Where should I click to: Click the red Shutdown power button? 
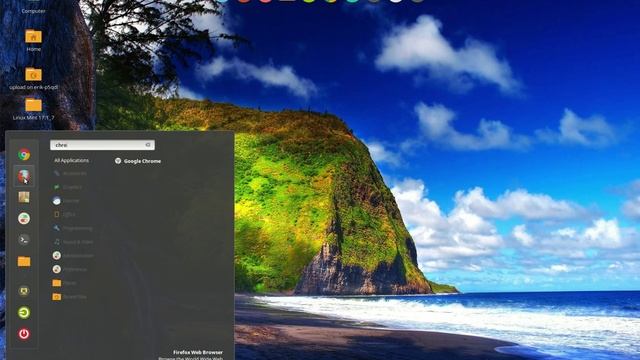click(24, 334)
